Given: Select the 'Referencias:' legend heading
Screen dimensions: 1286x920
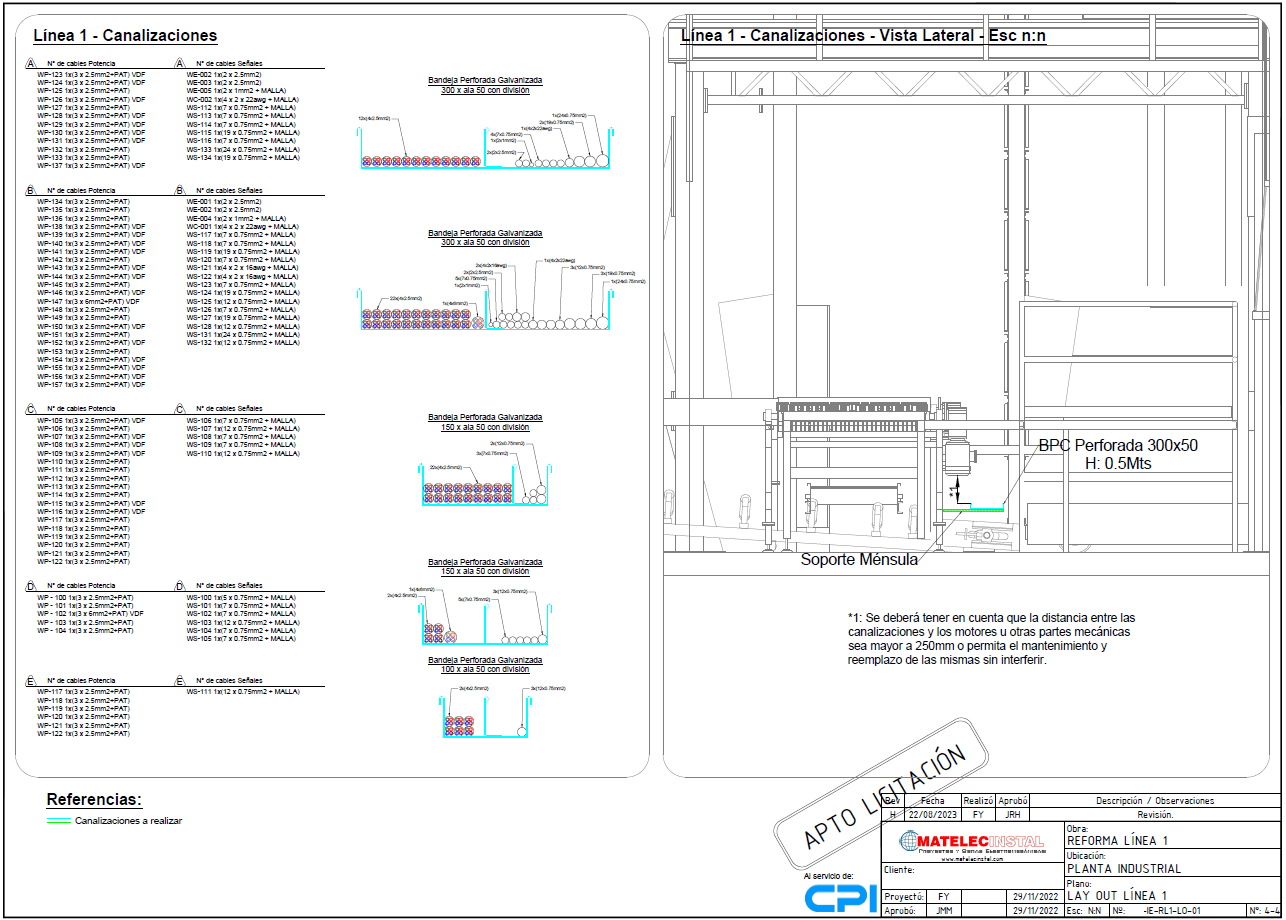Looking at the screenshot, I should (94, 800).
